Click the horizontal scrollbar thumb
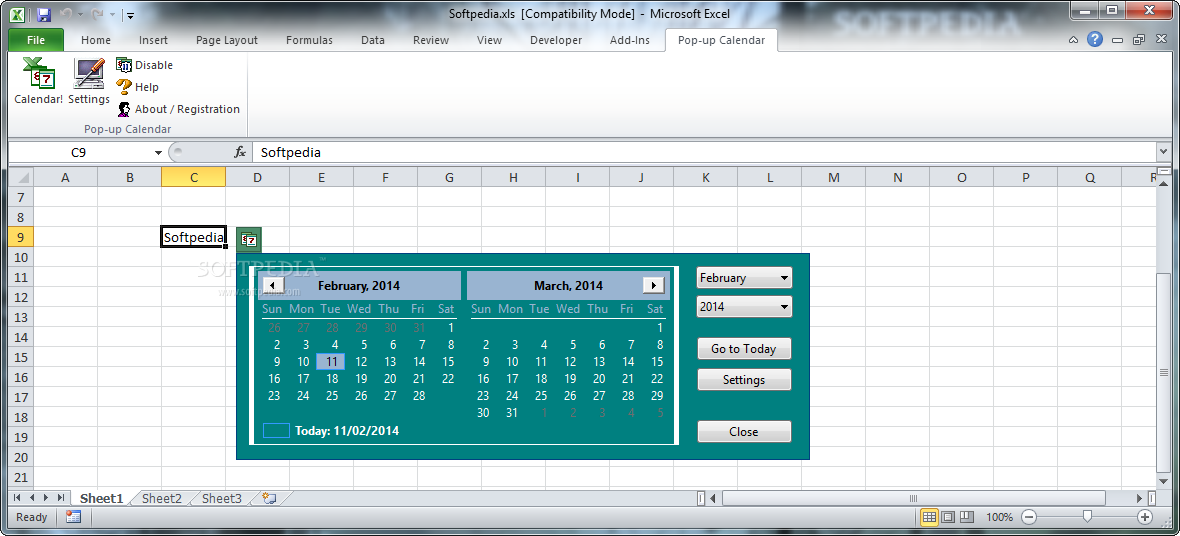 click(x=913, y=498)
